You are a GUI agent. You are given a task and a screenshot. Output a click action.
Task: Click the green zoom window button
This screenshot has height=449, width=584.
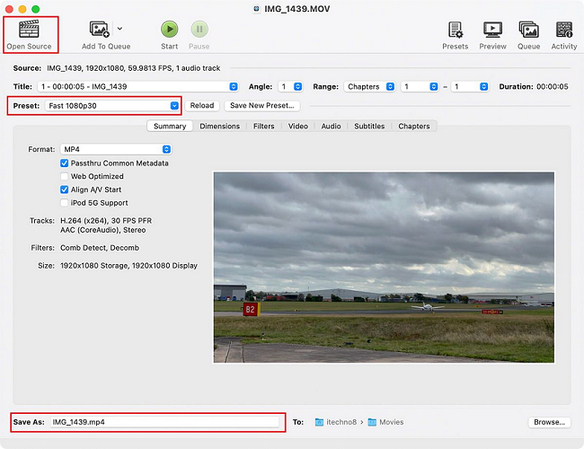(x=36, y=9)
